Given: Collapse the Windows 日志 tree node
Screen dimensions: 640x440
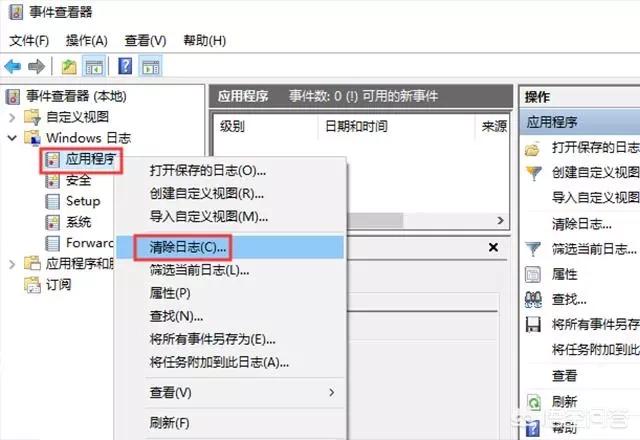Looking at the screenshot, I should 12,138.
